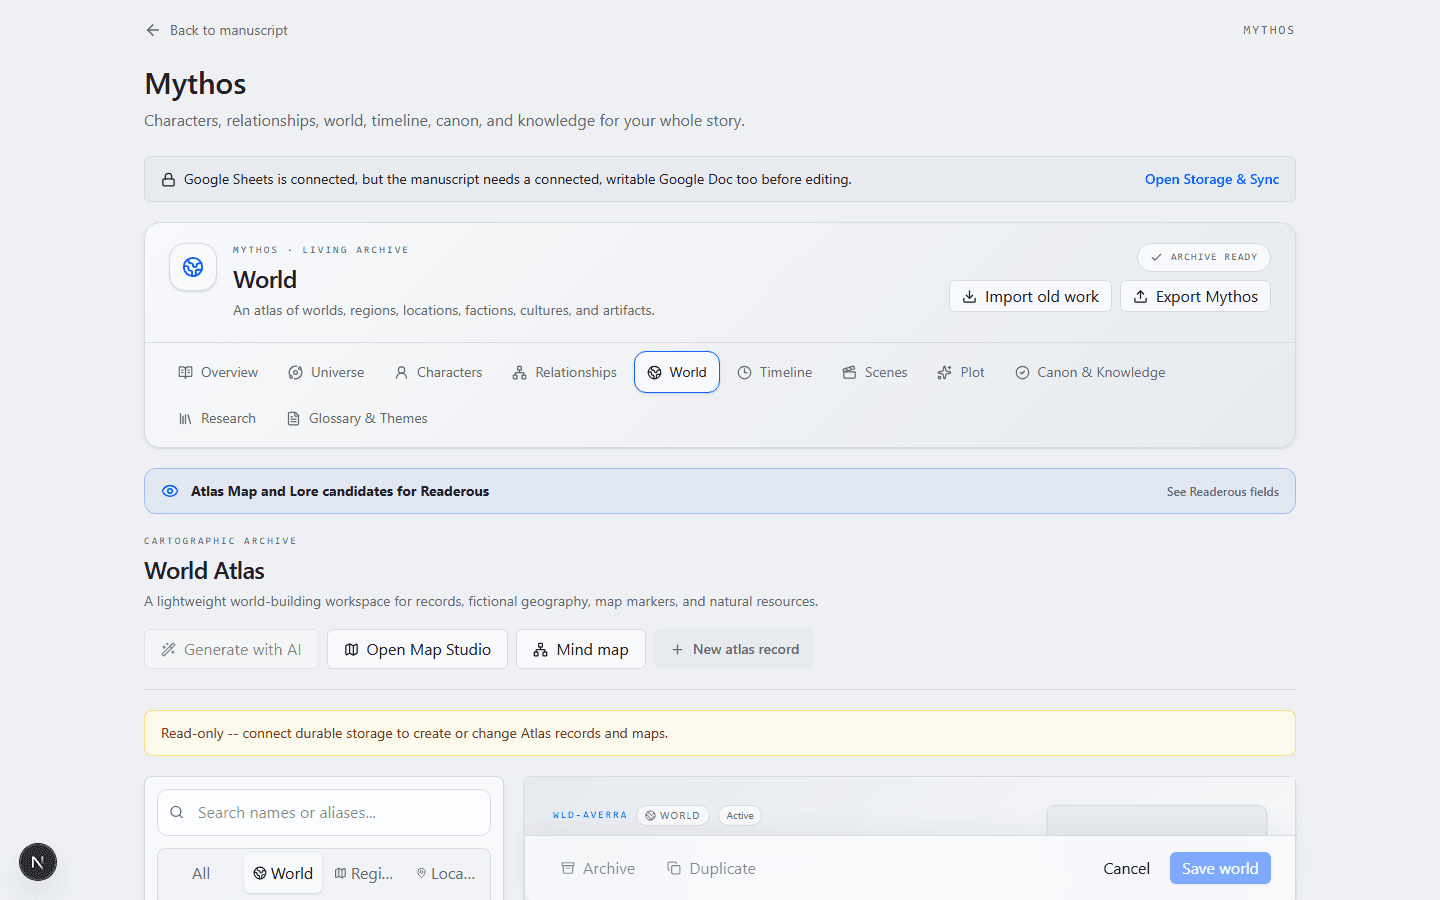Image resolution: width=1440 pixels, height=900 pixels.
Task: Go to the Relationships tab
Action: pos(564,372)
